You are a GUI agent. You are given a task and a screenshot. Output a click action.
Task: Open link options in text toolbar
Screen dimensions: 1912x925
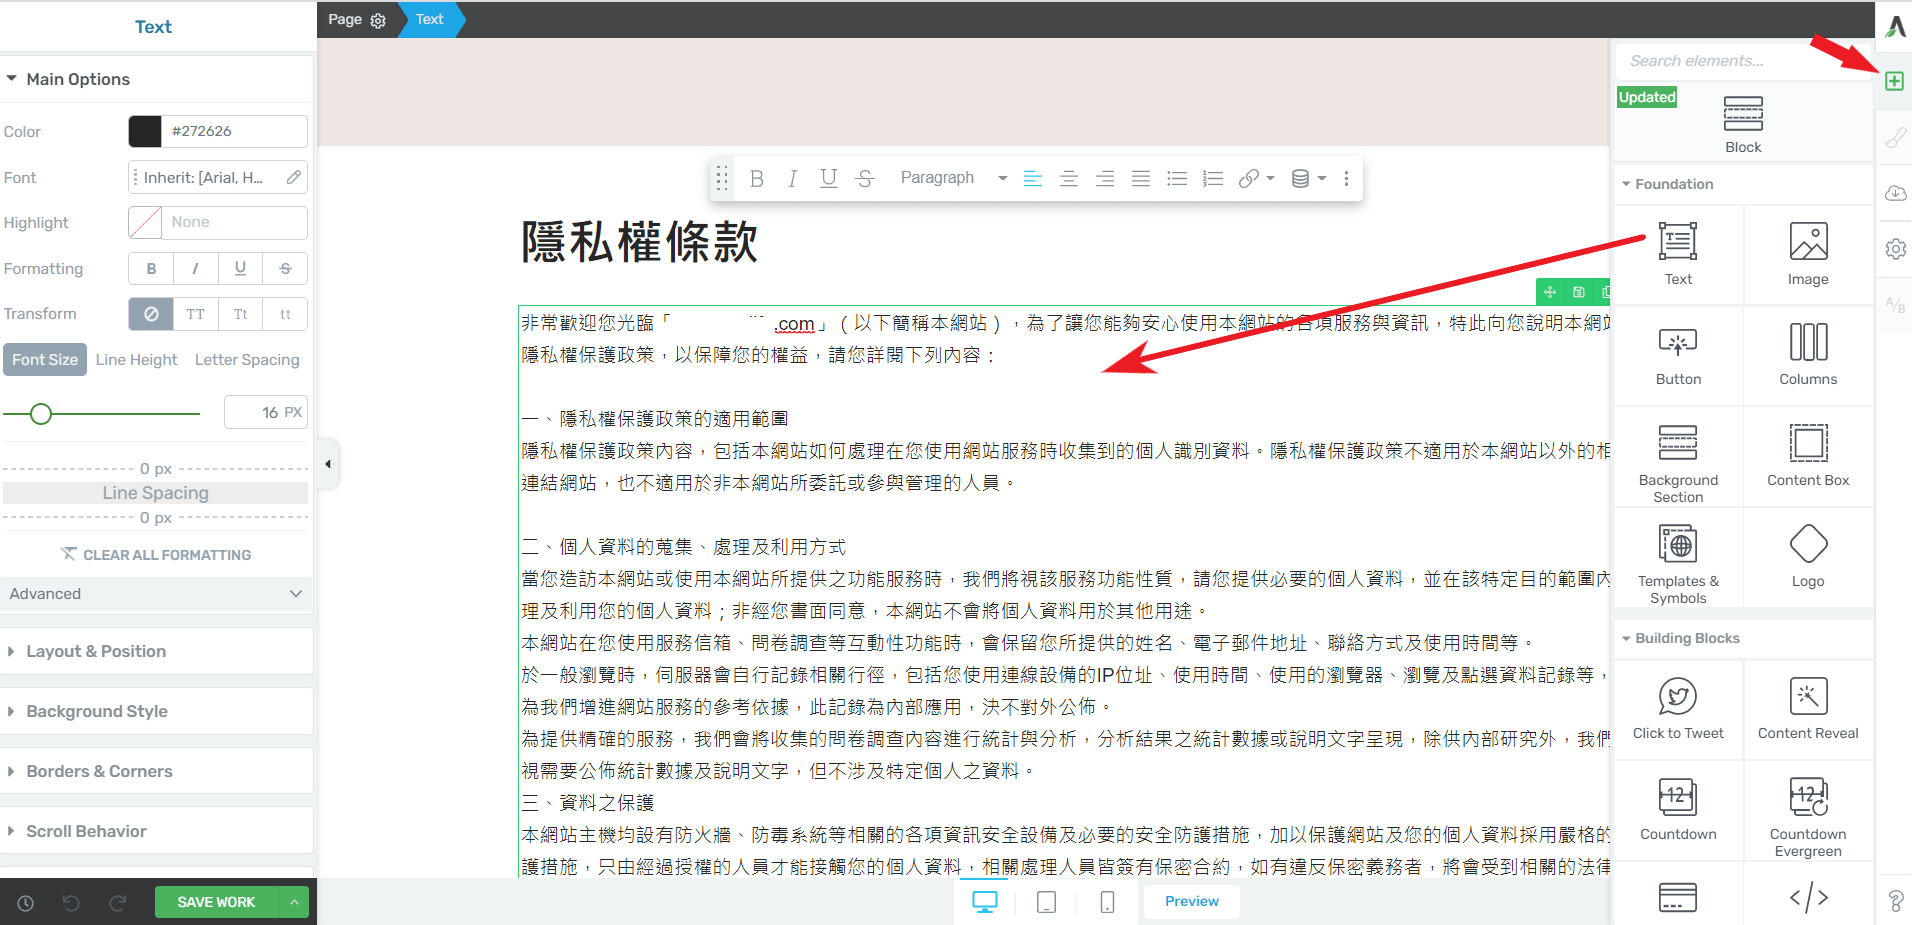click(1256, 179)
